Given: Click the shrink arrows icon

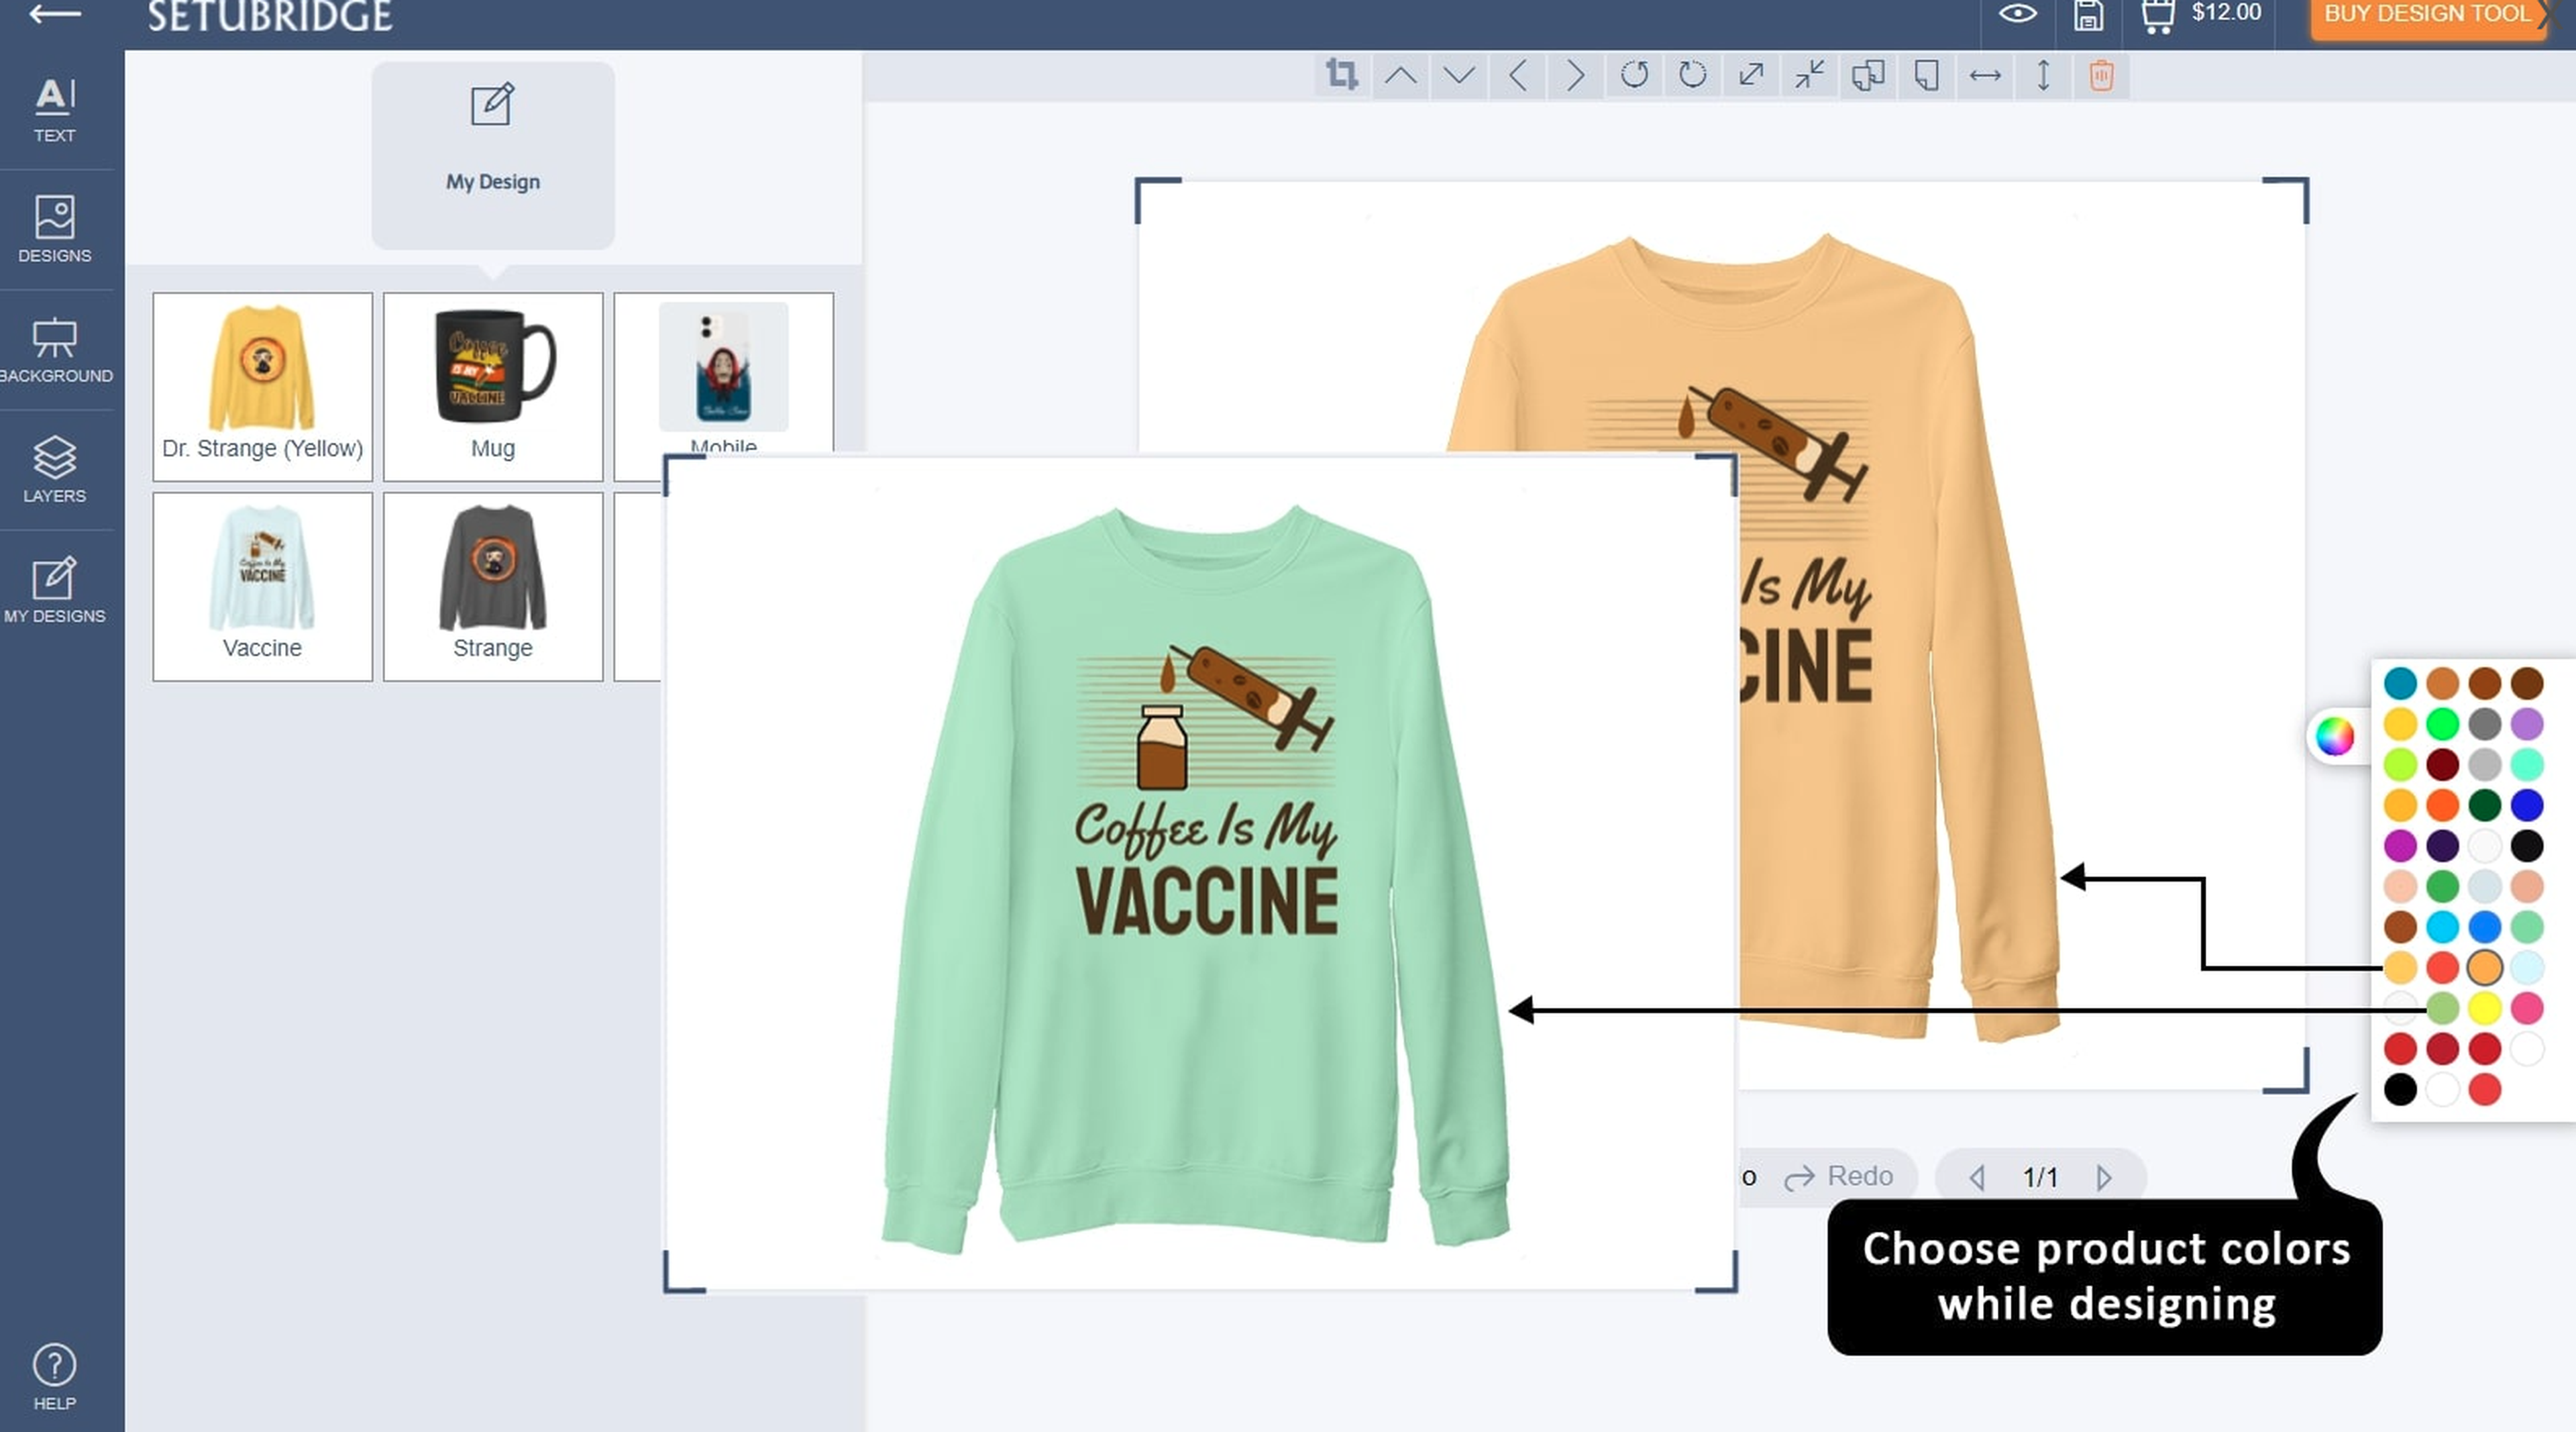Looking at the screenshot, I should 1809,75.
